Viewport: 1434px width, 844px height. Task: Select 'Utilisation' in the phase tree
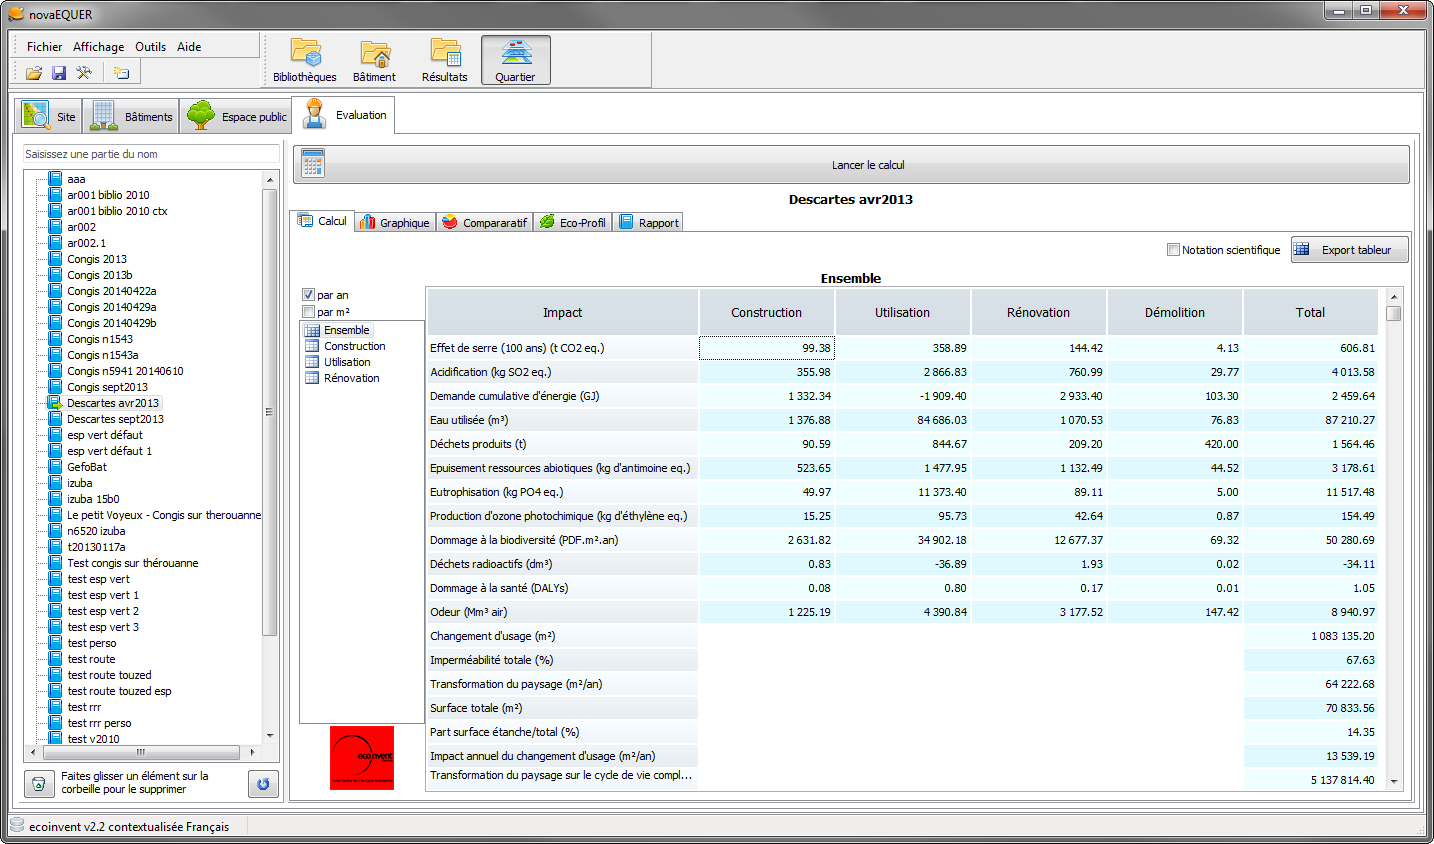click(347, 362)
